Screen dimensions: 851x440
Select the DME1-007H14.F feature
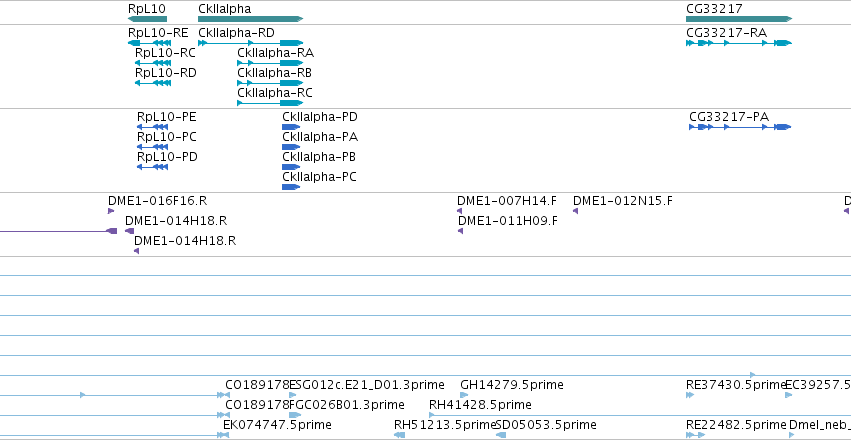point(460,211)
